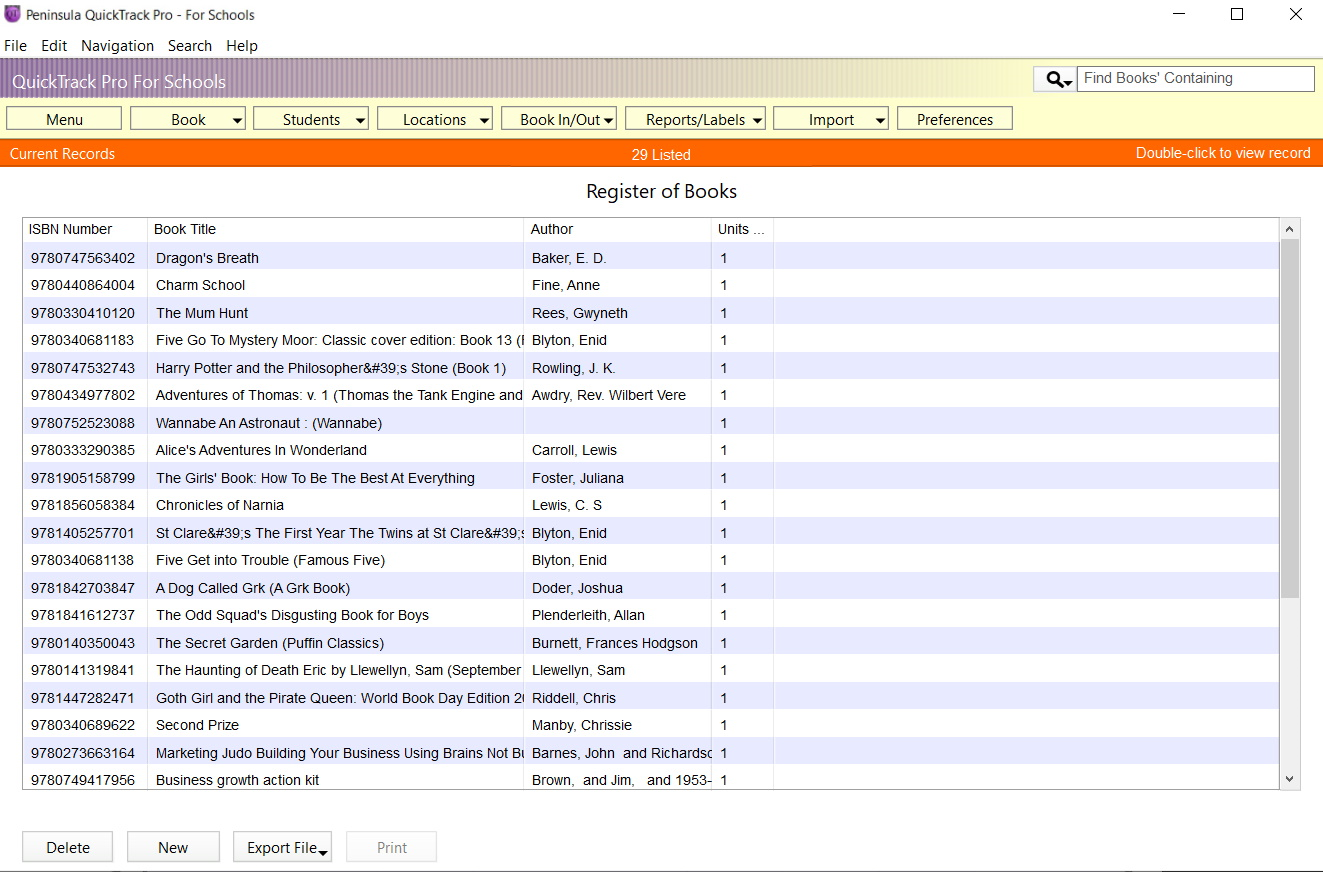Expand the Book In/Out dropdown
1323x872 pixels.
(x=559, y=119)
